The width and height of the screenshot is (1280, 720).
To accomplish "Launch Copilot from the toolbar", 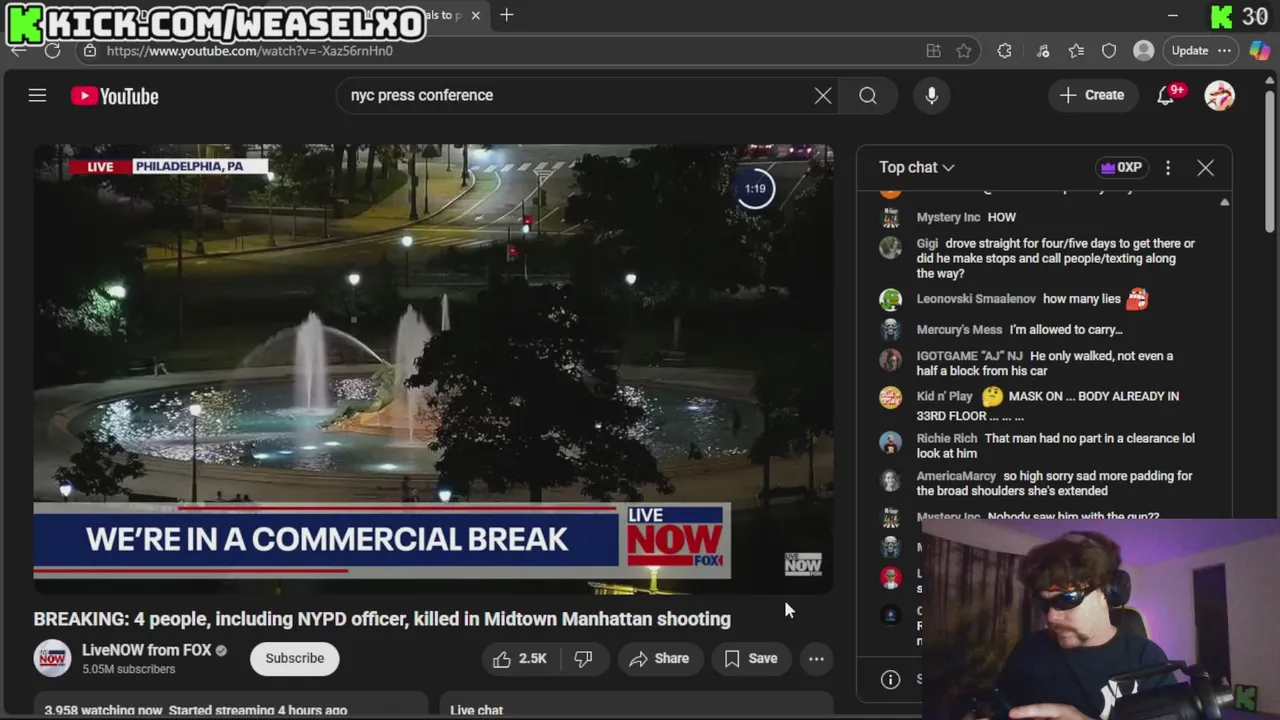I will [x=1259, y=51].
